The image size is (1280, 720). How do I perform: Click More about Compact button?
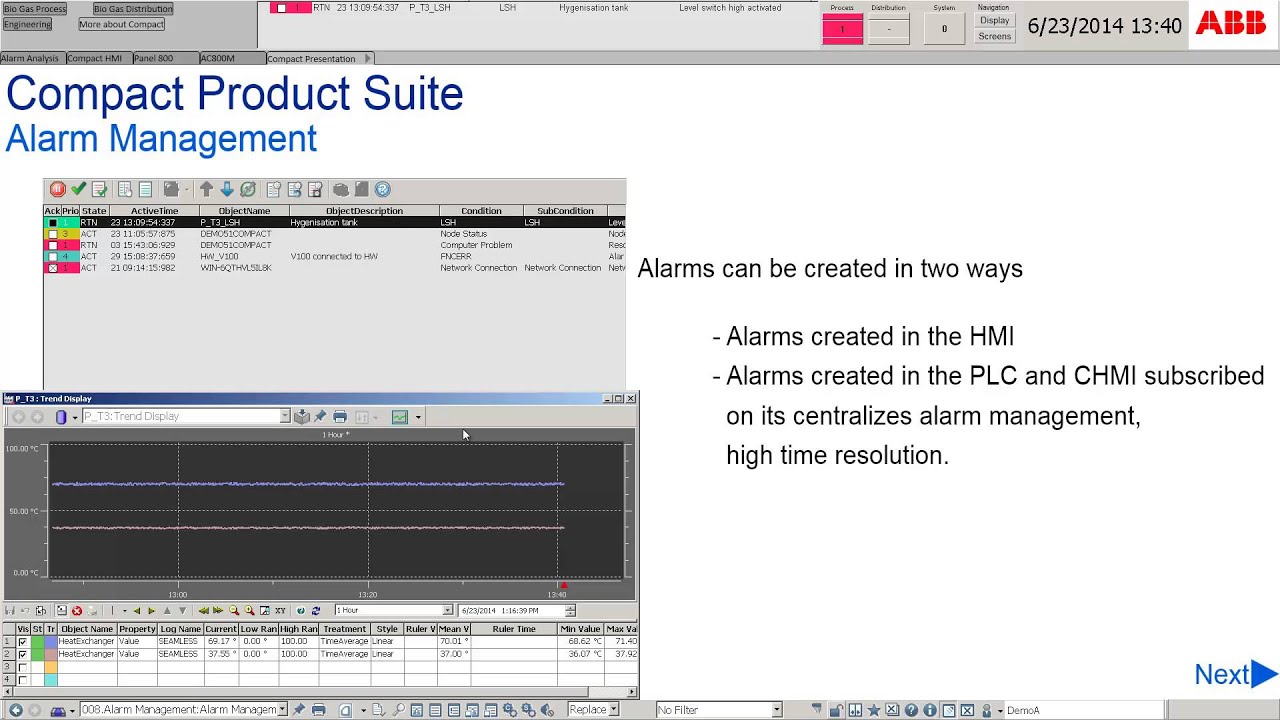click(122, 24)
